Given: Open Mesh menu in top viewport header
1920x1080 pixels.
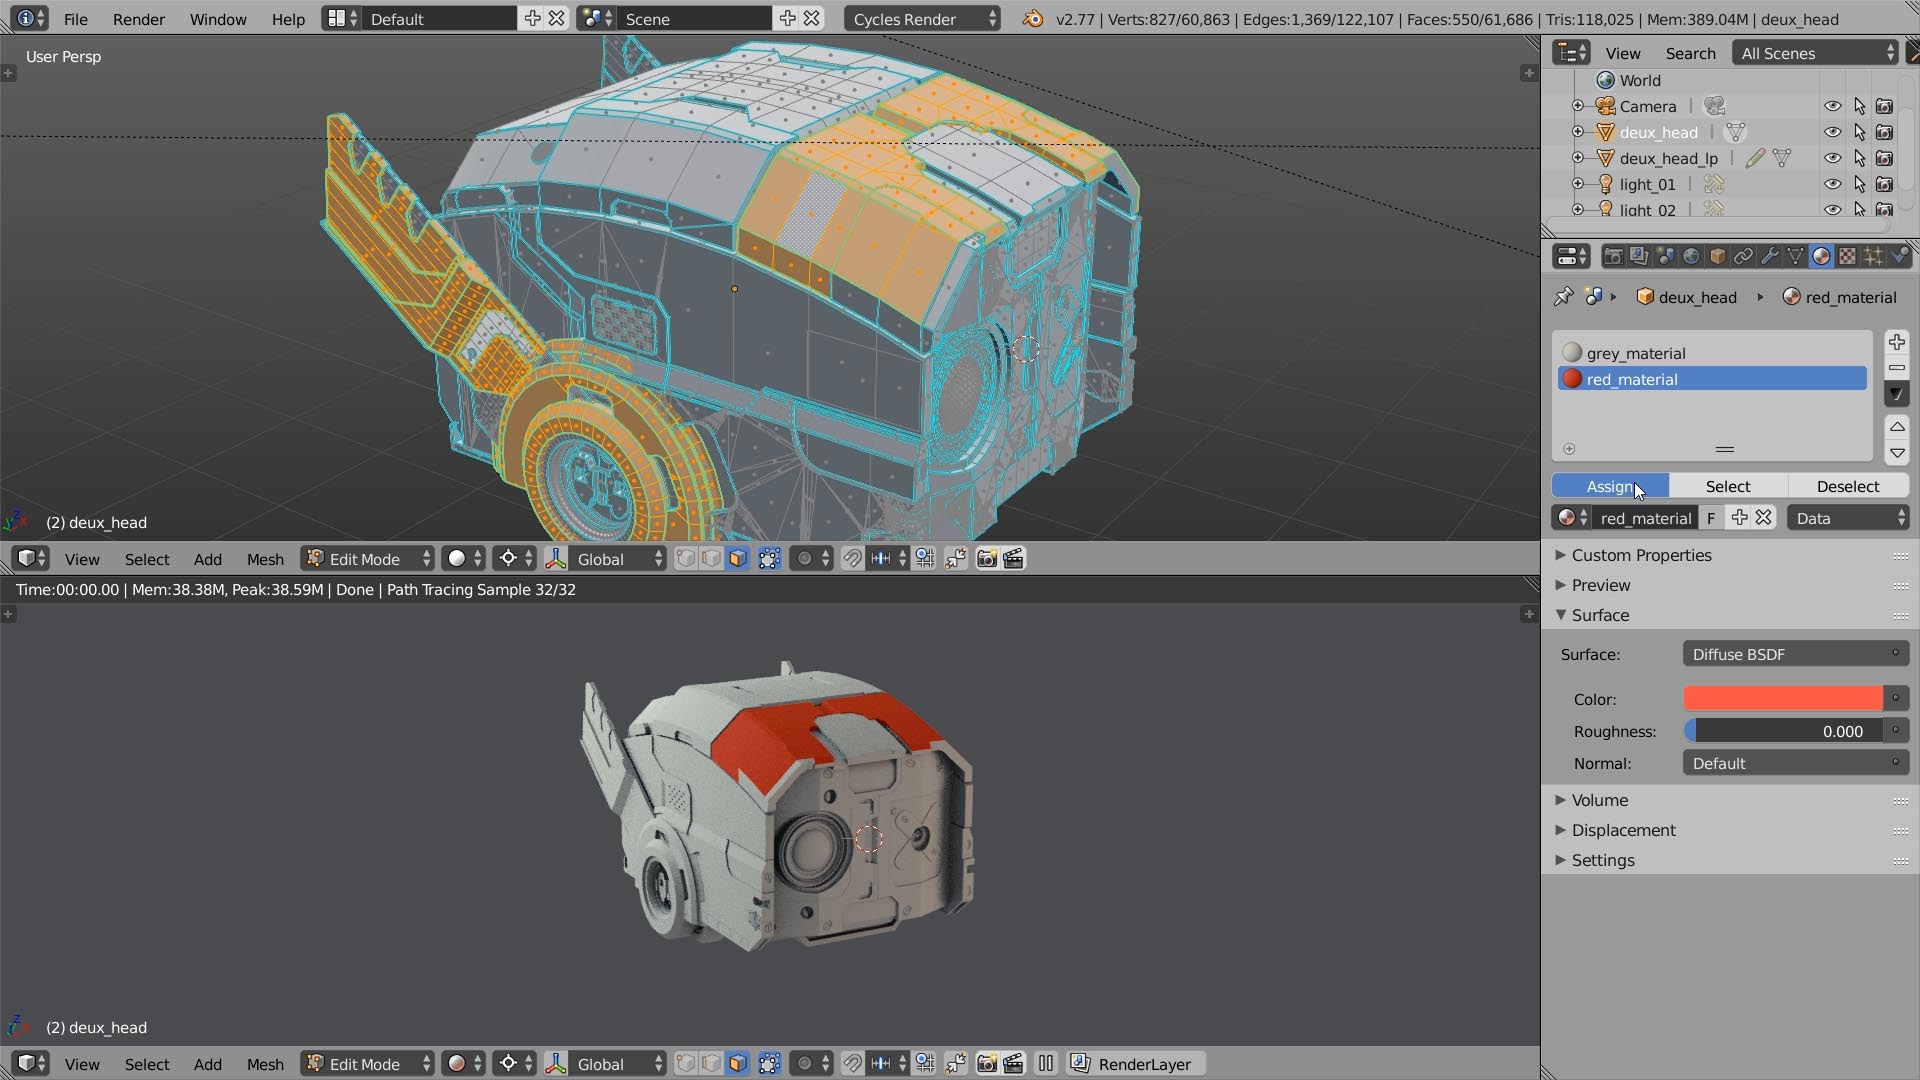Looking at the screenshot, I should tap(265, 559).
